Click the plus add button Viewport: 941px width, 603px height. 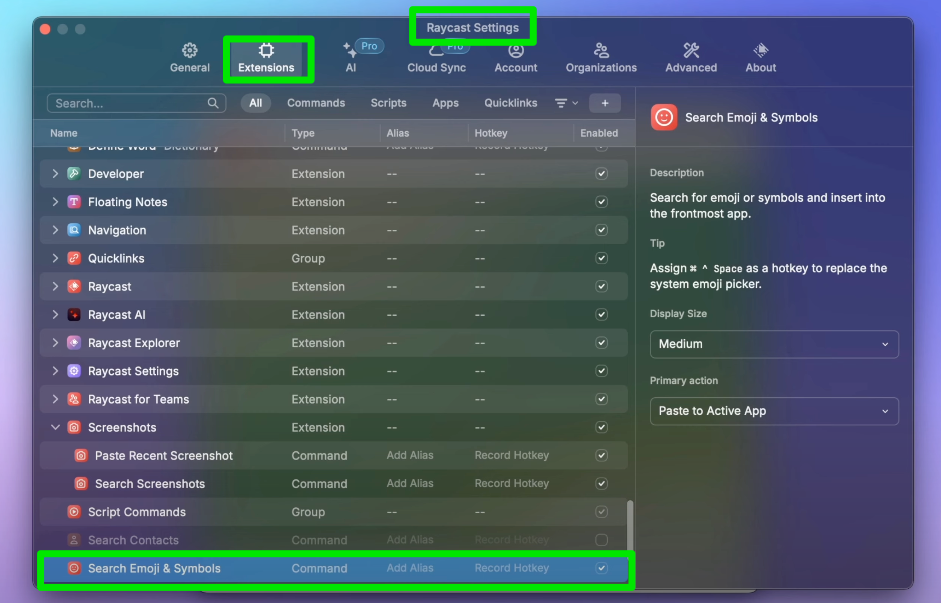pos(605,103)
